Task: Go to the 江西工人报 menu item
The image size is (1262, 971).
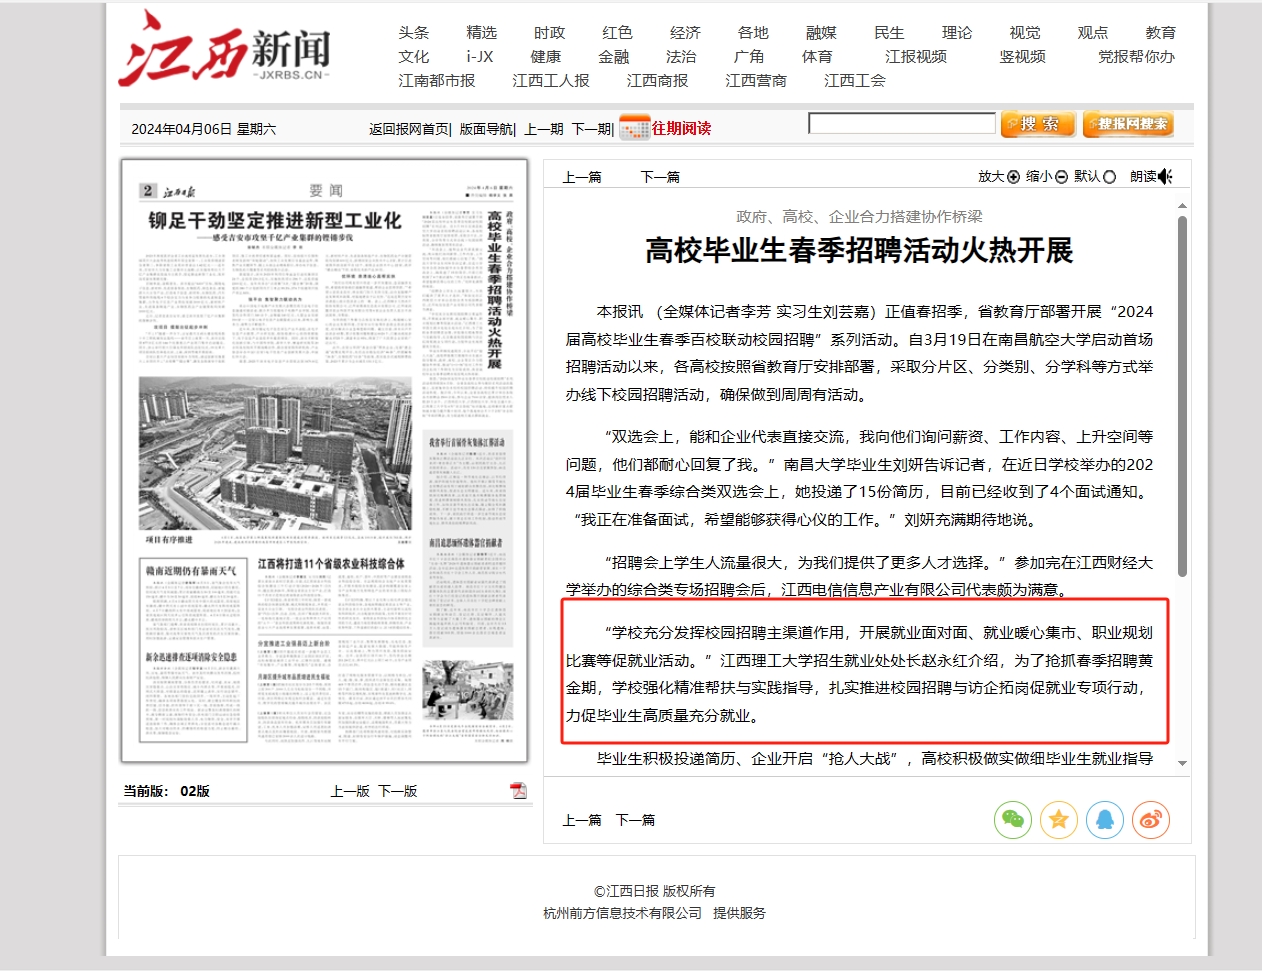Action: (551, 81)
